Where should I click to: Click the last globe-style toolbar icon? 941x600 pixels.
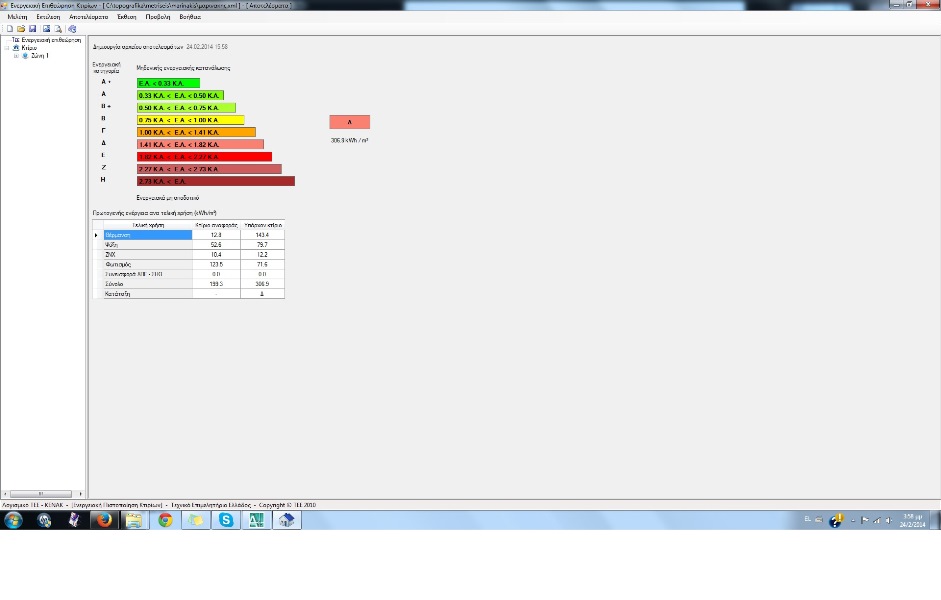(x=72, y=29)
